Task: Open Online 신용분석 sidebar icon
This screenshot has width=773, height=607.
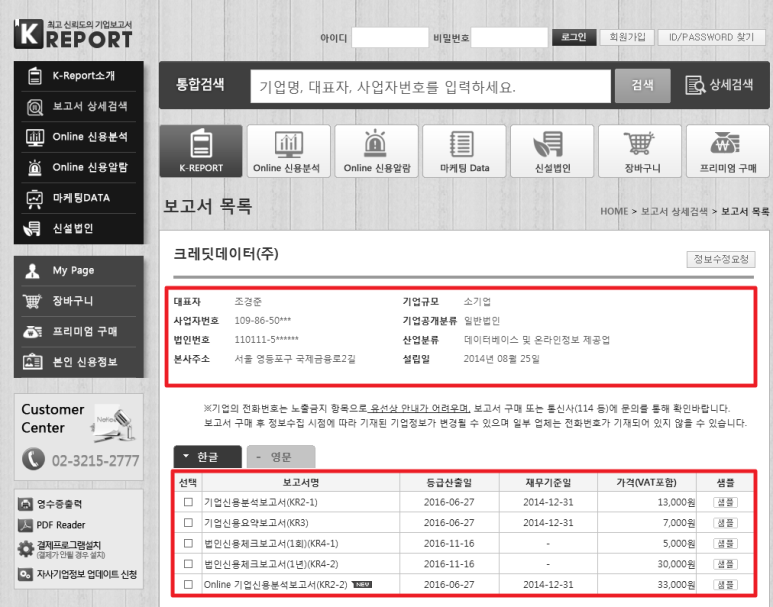Action: point(35,137)
